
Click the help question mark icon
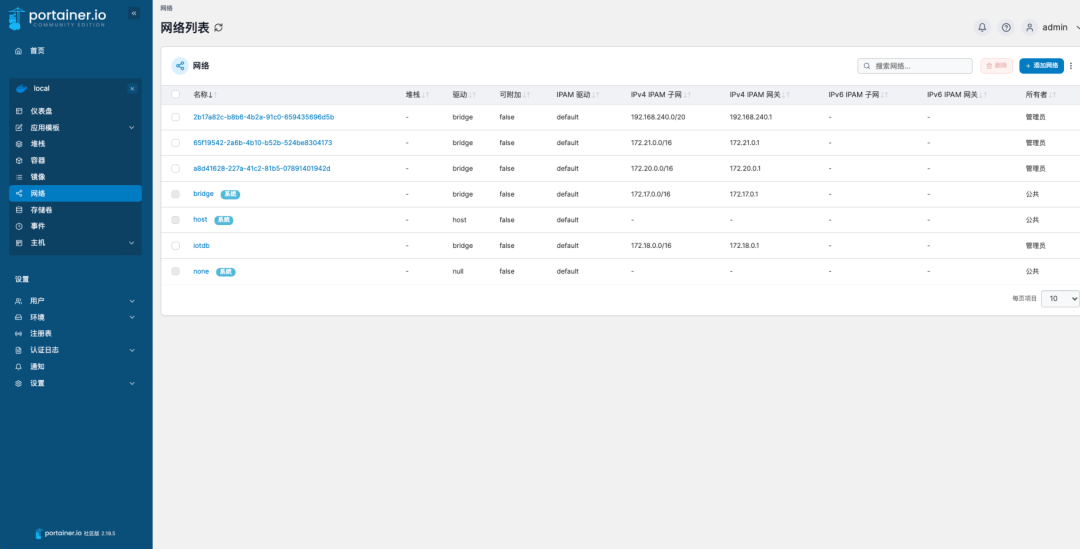tap(1006, 28)
